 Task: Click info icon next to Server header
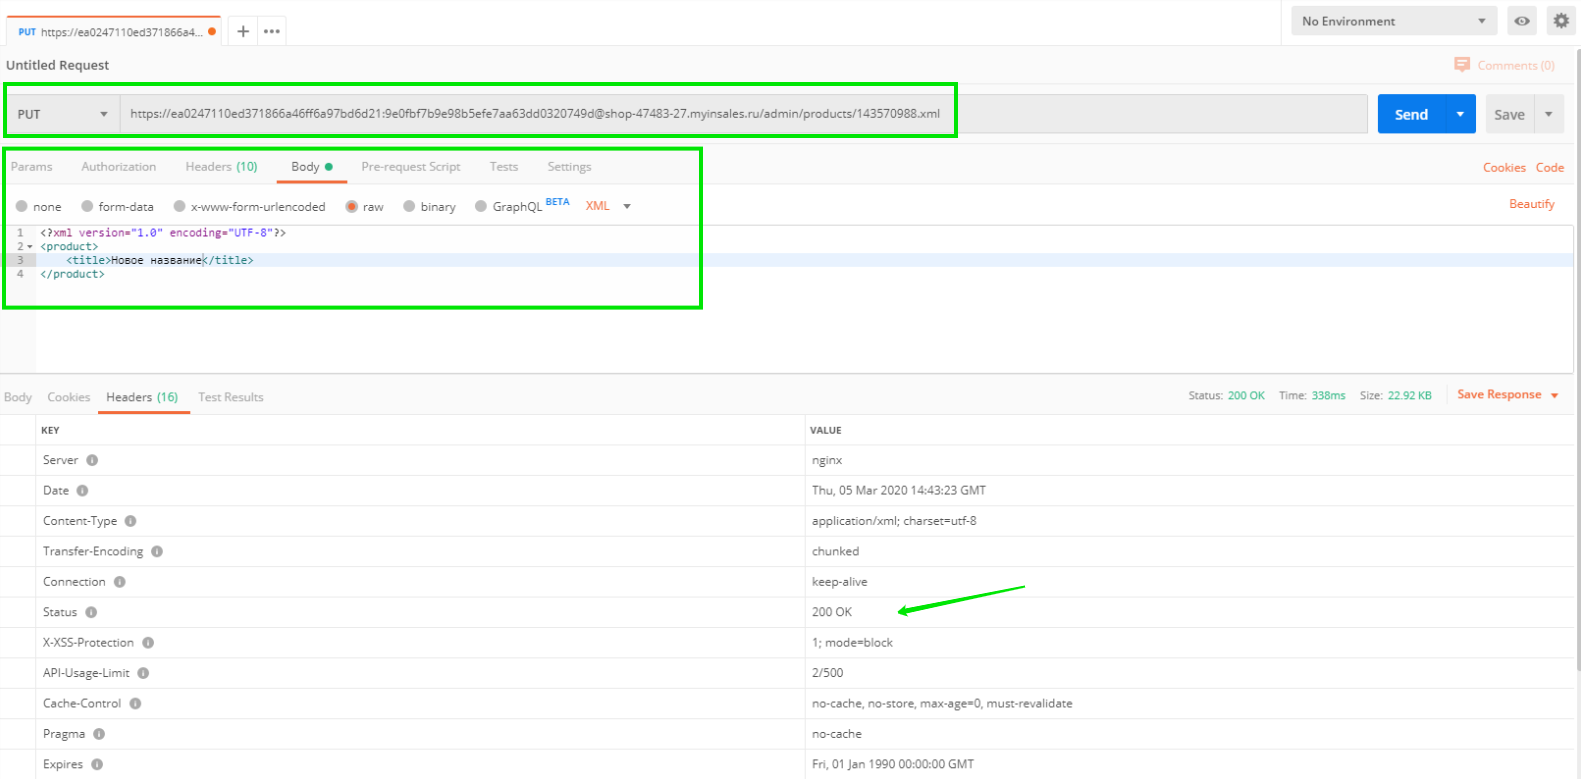(x=92, y=460)
